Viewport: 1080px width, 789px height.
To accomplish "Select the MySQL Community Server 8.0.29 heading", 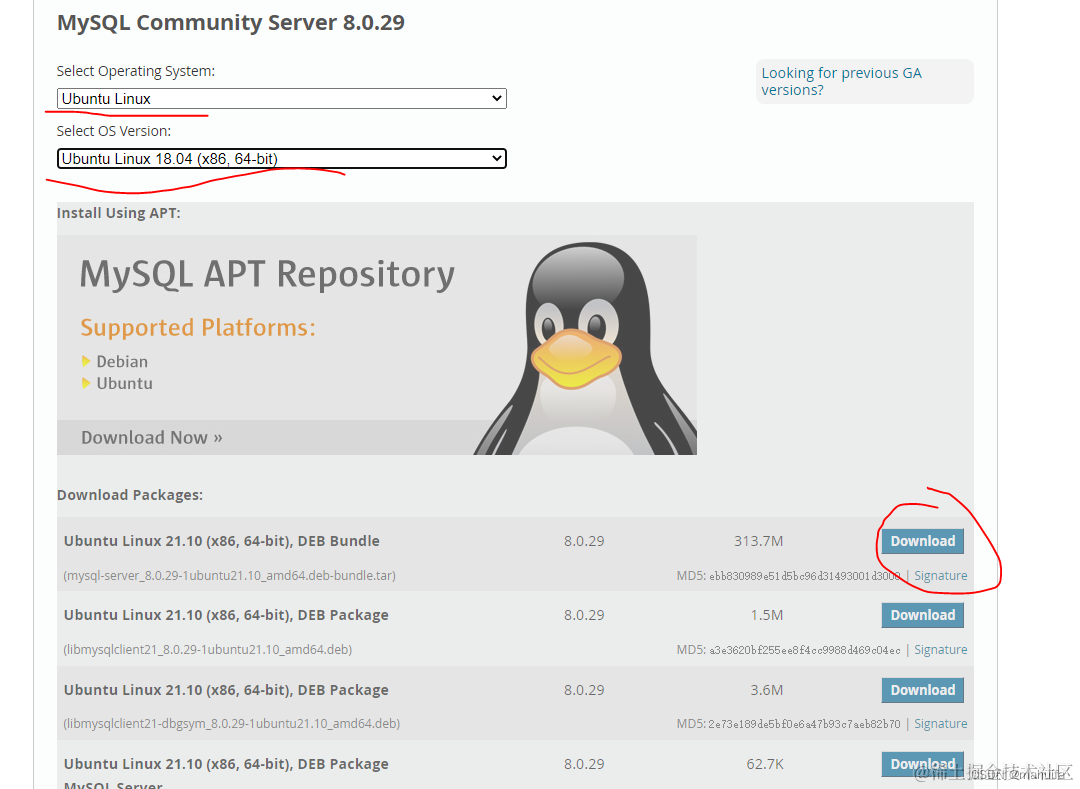I will point(231,22).
